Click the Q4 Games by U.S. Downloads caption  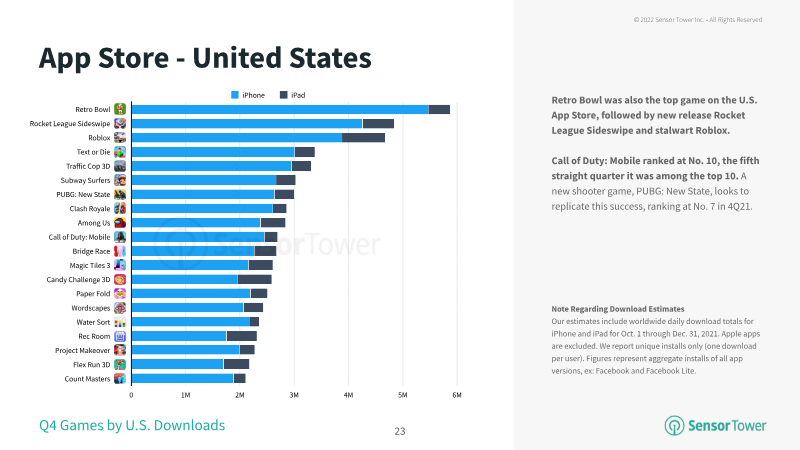coord(132,426)
